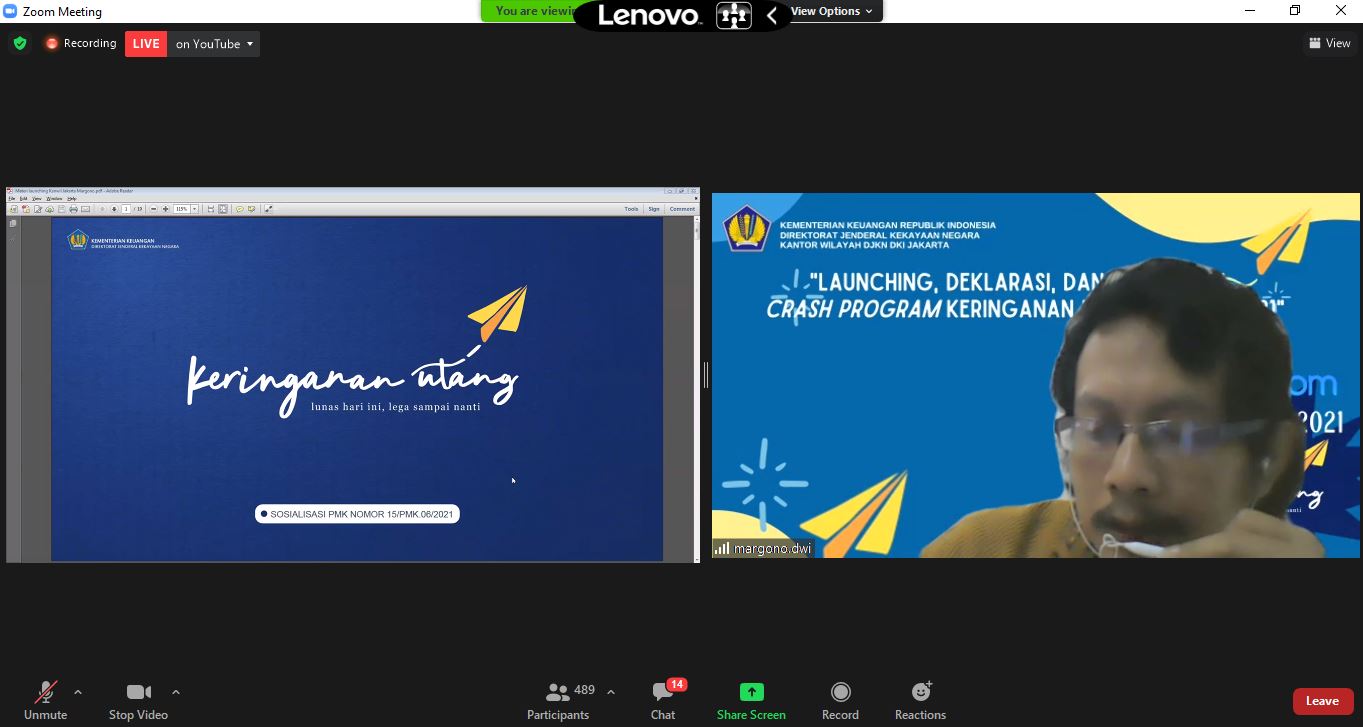Click the green encryption shield icon
The width and height of the screenshot is (1363, 727).
[19, 44]
